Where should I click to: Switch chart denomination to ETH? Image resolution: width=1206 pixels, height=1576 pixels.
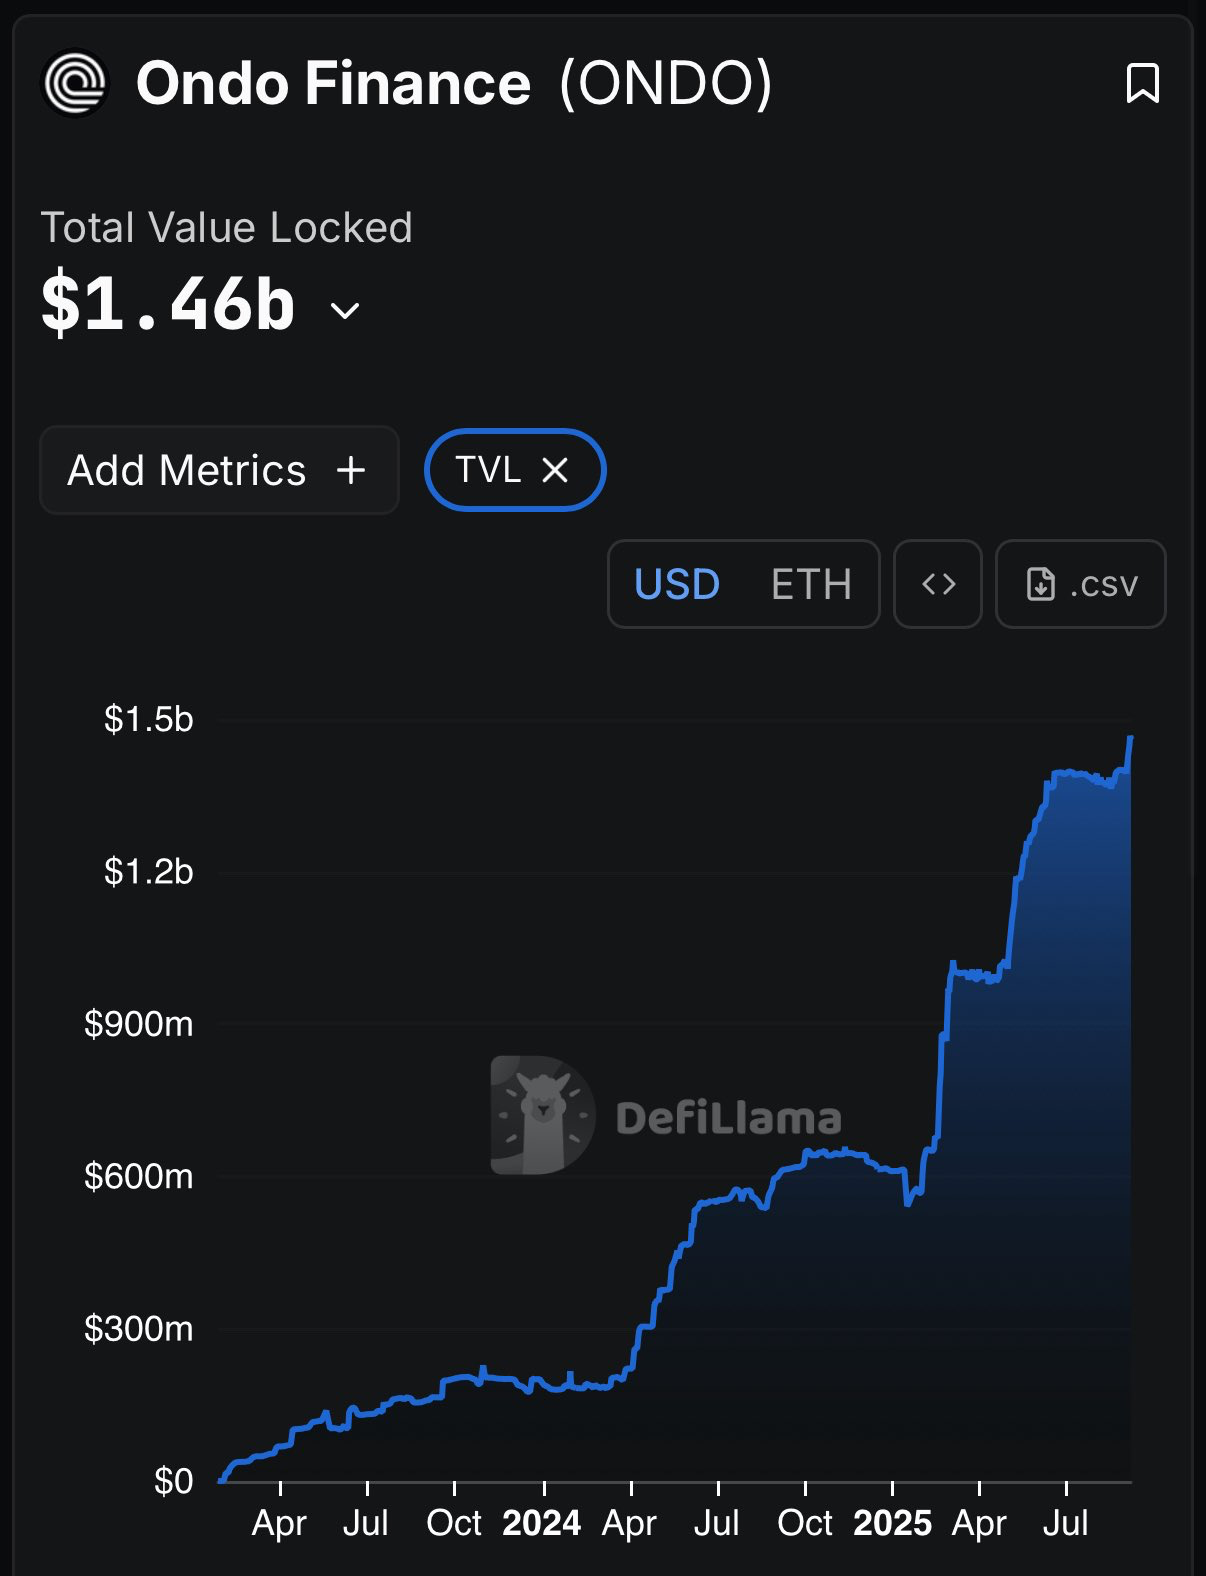coord(811,584)
